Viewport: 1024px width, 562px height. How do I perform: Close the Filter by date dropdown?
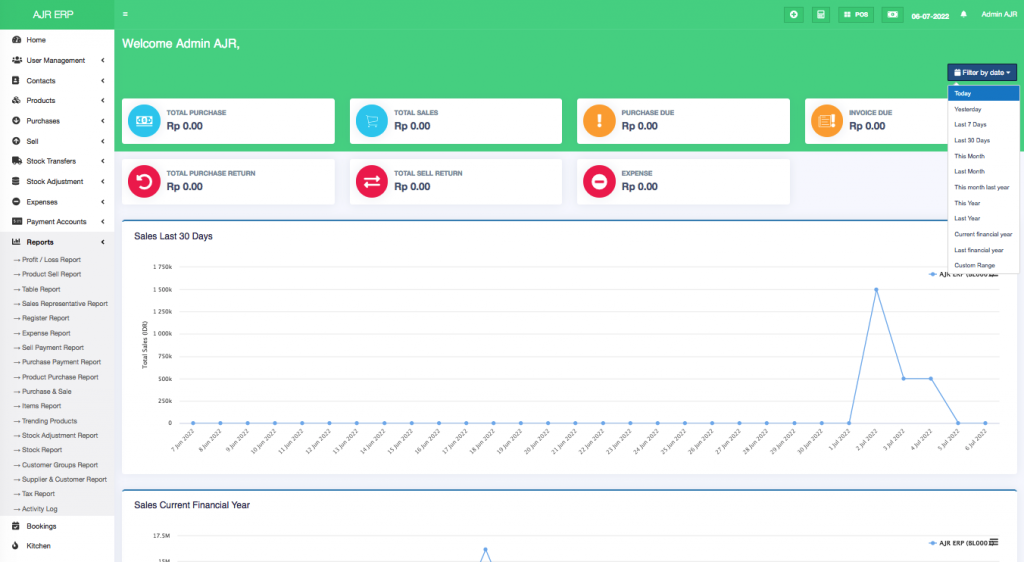coord(982,73)
